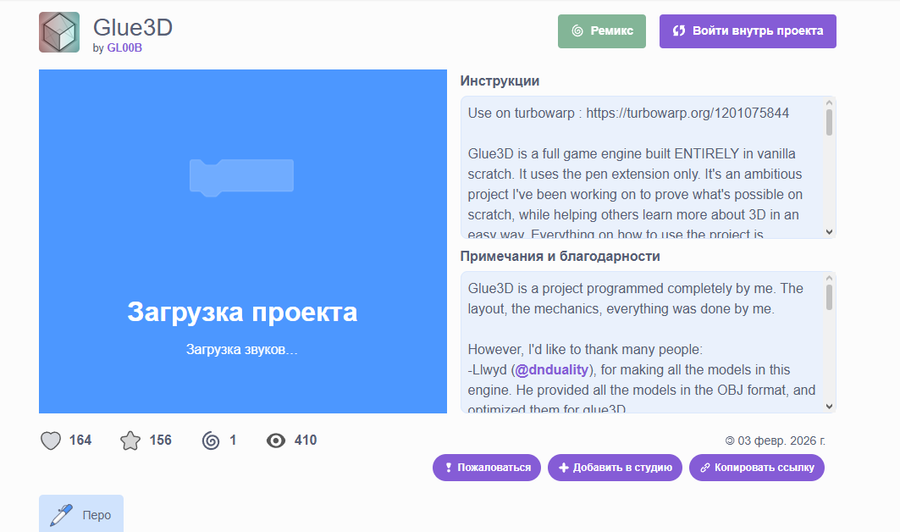Click the eye views icon beside 410
900x532 pixels.
[x=276, y=441]
